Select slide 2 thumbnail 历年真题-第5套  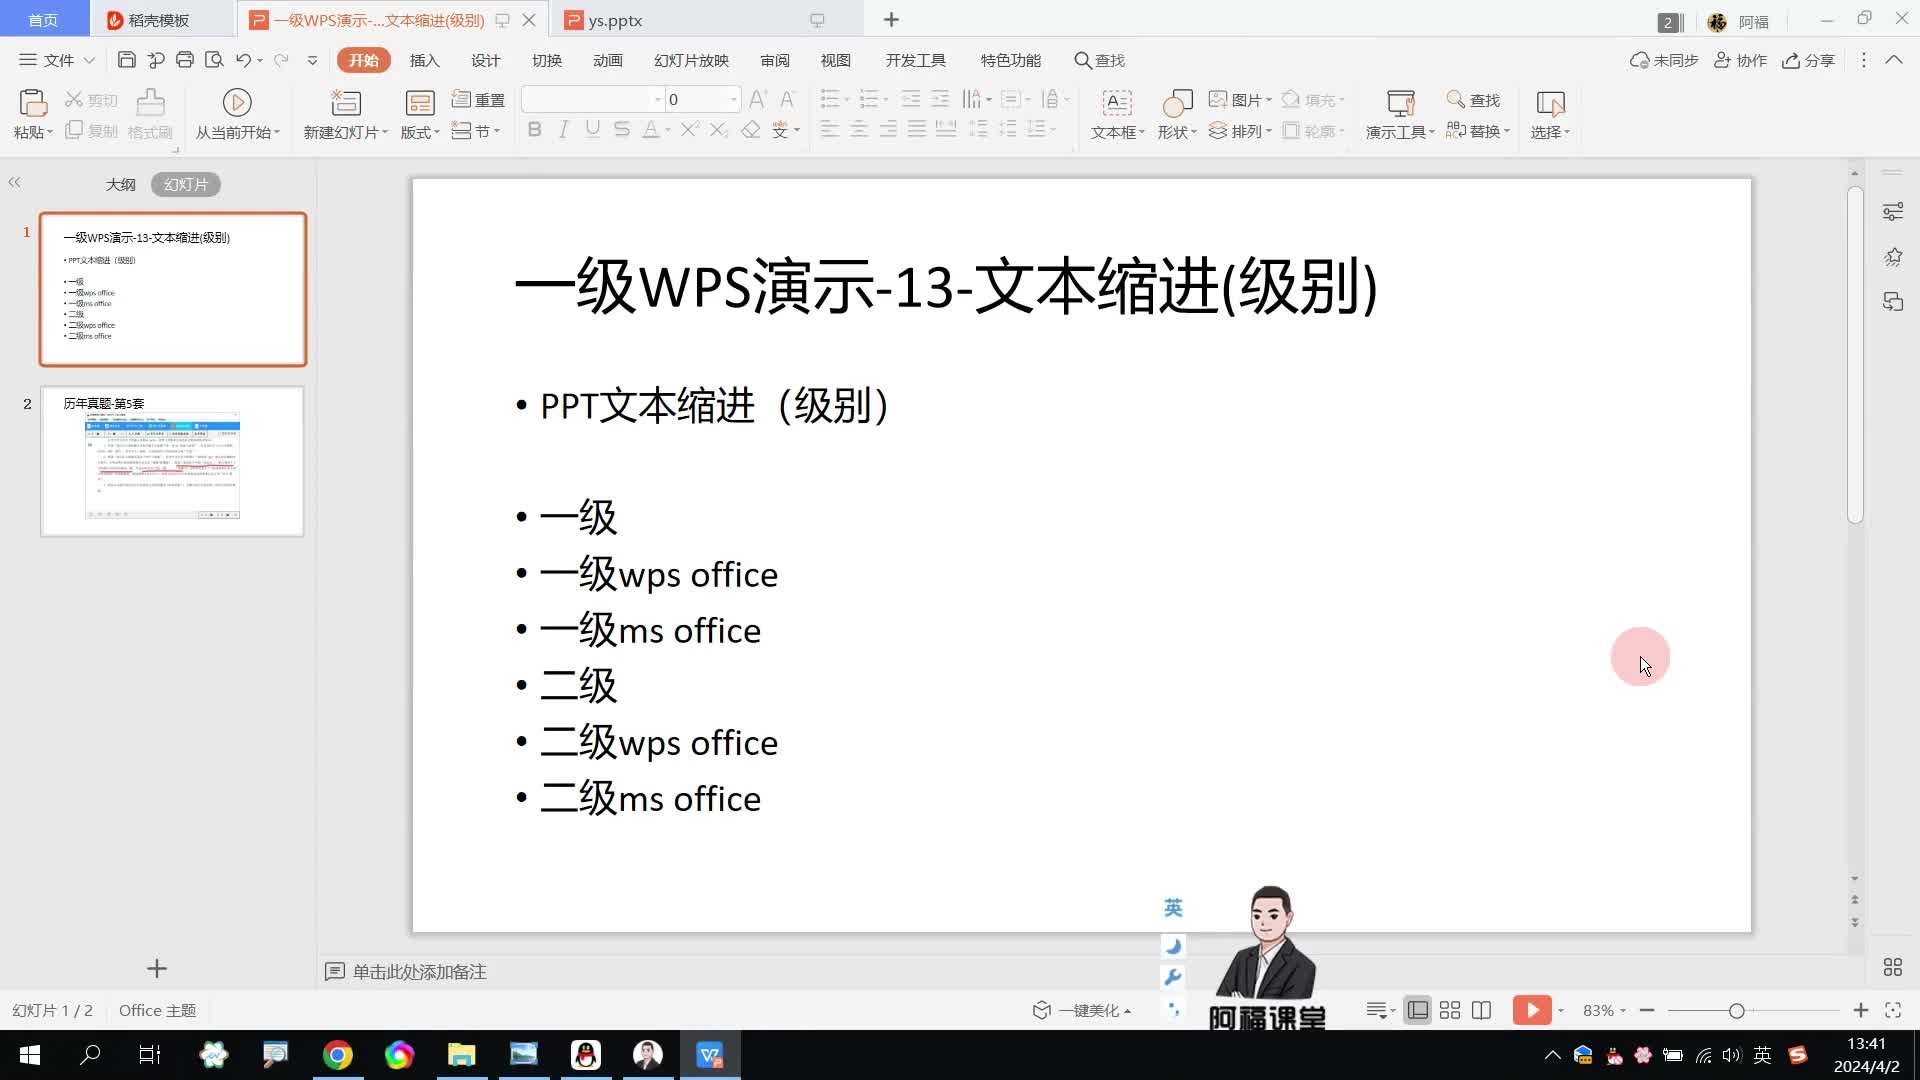(x=172, y=462)
